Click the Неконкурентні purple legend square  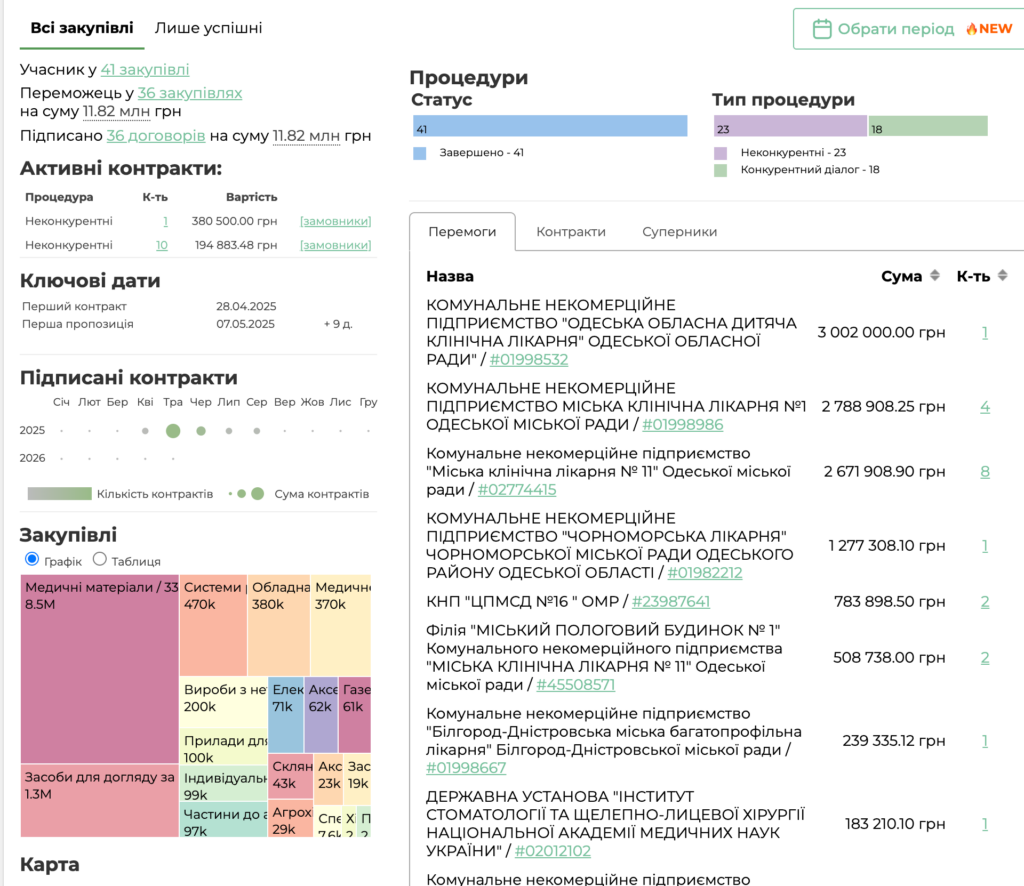720,153
